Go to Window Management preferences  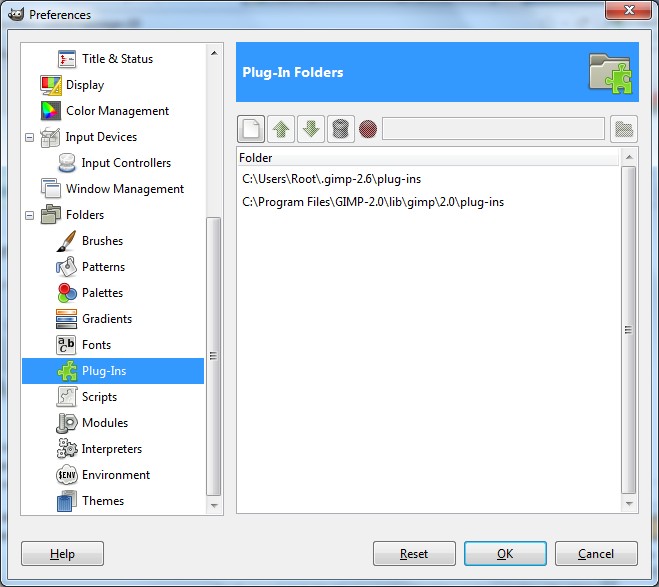pos(125,189)
